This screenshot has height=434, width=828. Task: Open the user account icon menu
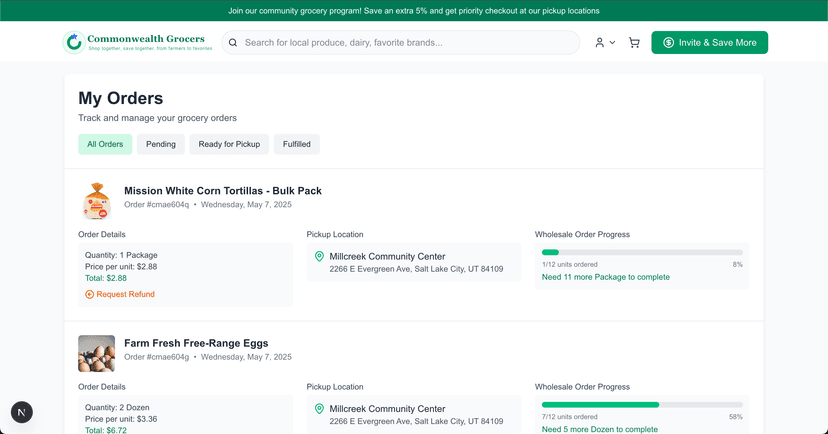click(x=599, y=43)
